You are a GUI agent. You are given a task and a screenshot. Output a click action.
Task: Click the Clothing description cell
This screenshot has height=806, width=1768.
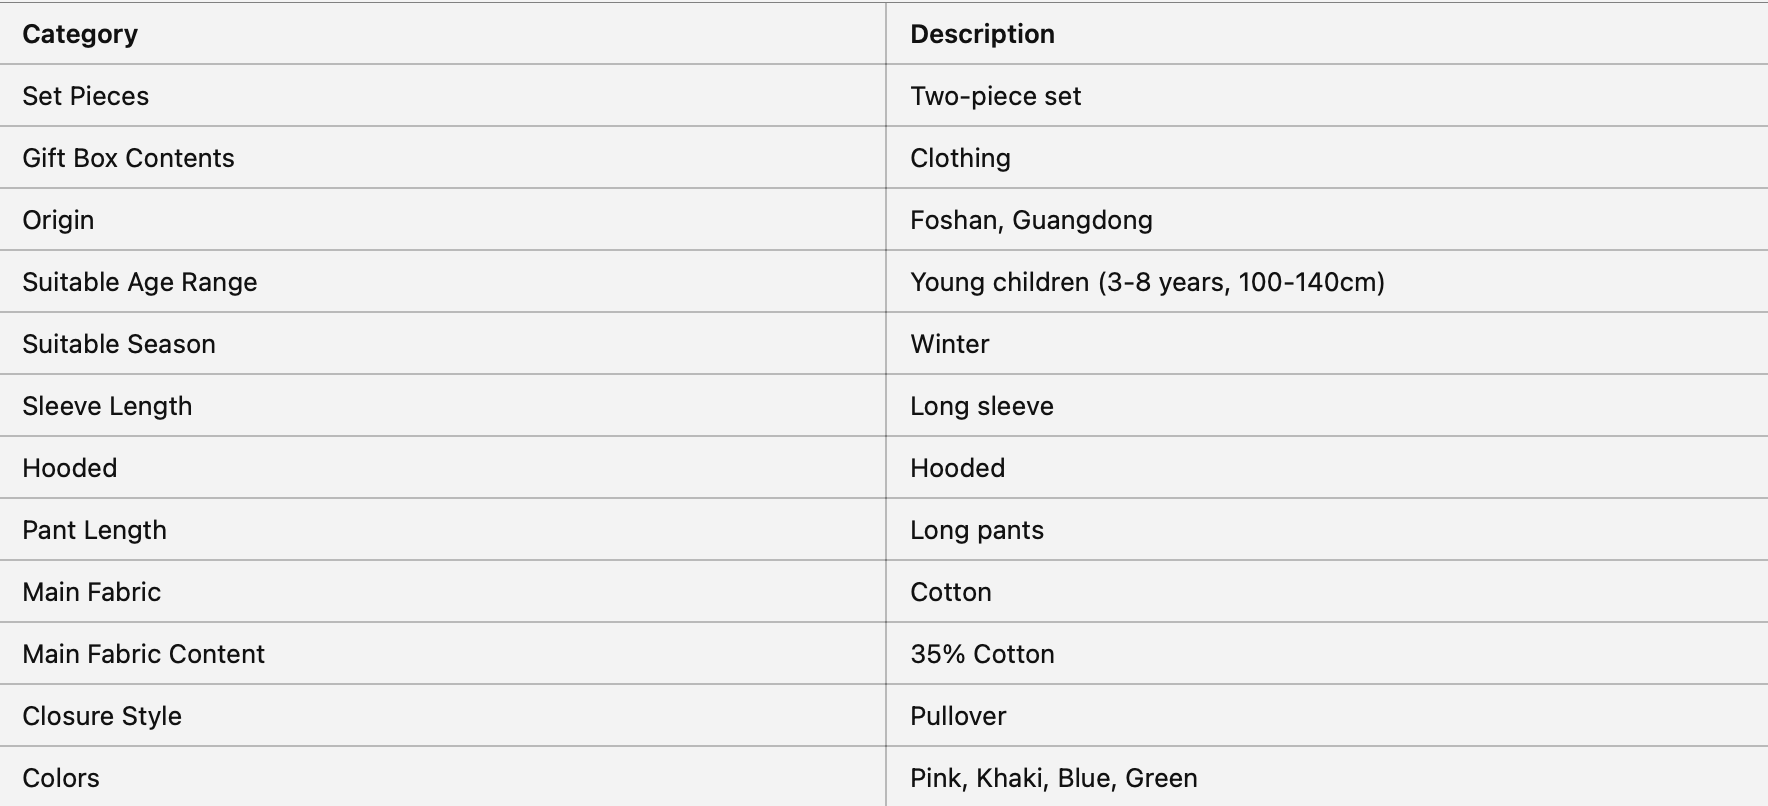click(x=960, y=158)
